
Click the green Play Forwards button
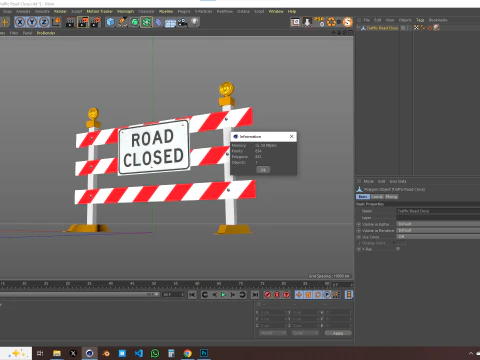point(224,295)
